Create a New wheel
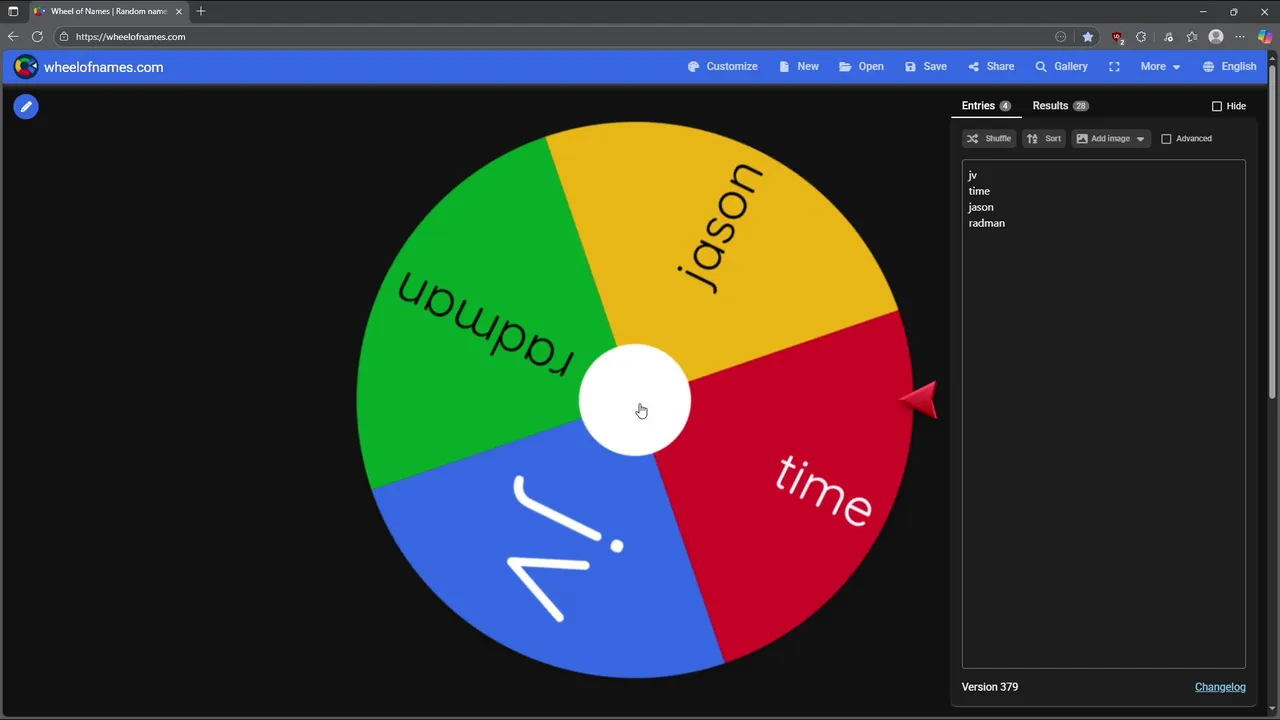1280x720 pixels. [798, 67]
